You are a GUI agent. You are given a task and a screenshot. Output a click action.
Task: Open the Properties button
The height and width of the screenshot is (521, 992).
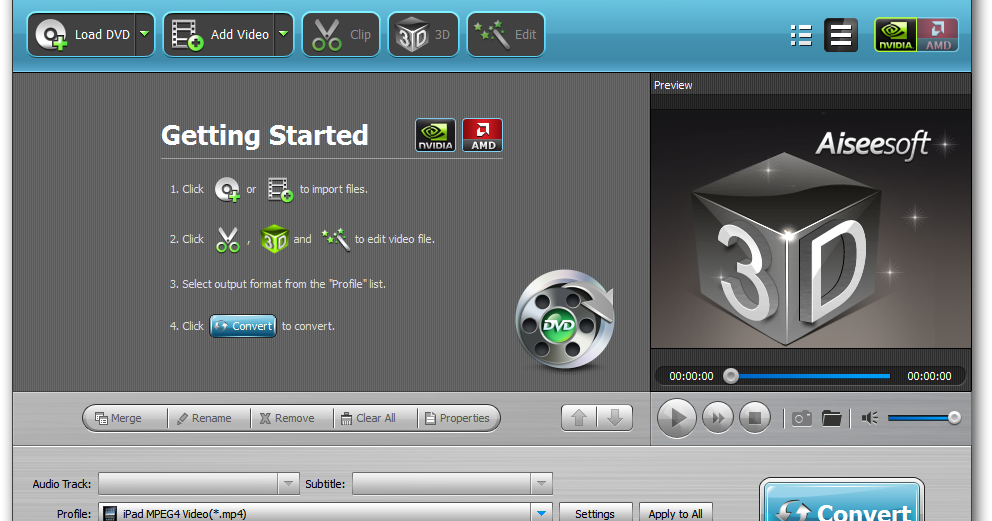tap(457, 418)
